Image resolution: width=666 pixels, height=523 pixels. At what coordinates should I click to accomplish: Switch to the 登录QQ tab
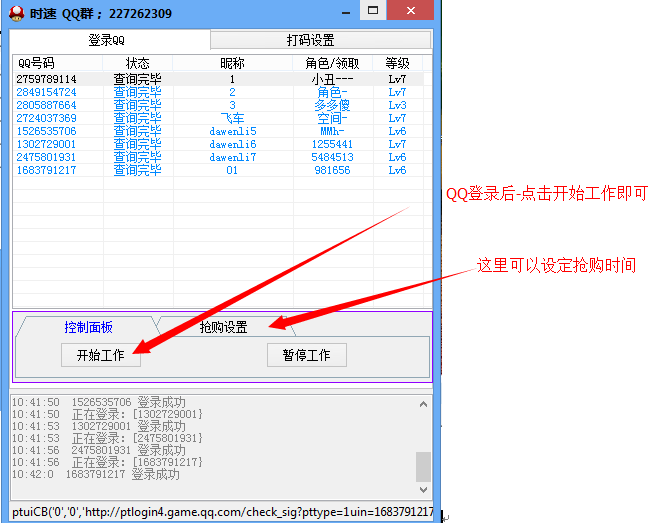click(x=107, y=40)
